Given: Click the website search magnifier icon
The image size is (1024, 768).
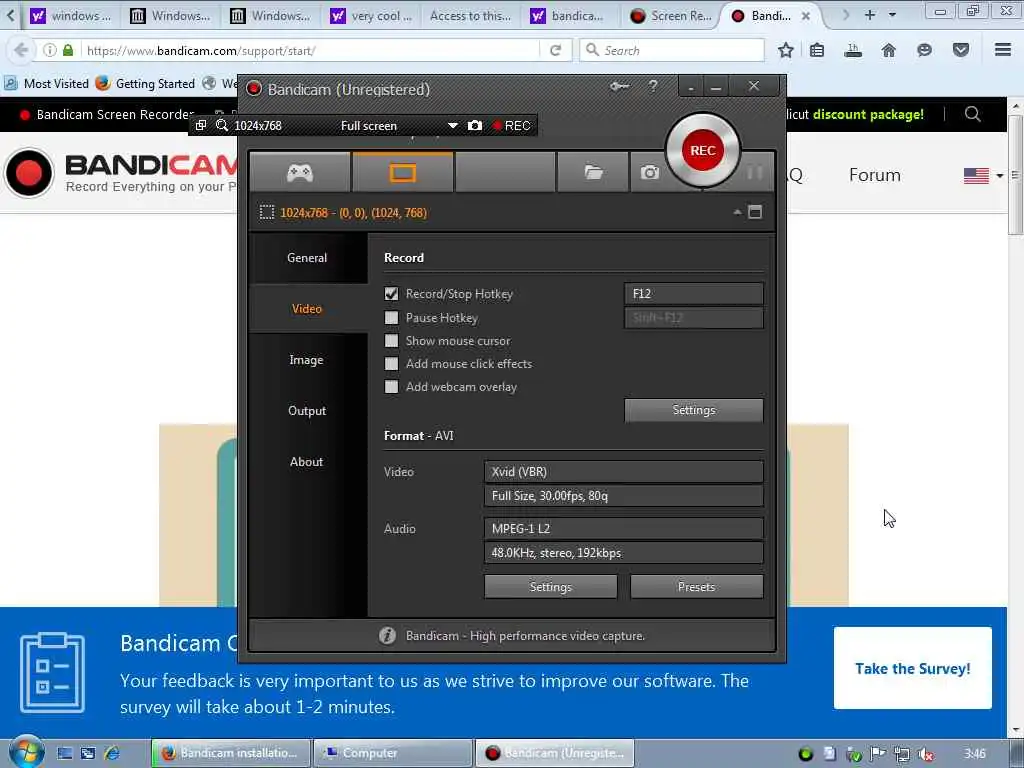Looking at the screenshot, I should point(972,114).
